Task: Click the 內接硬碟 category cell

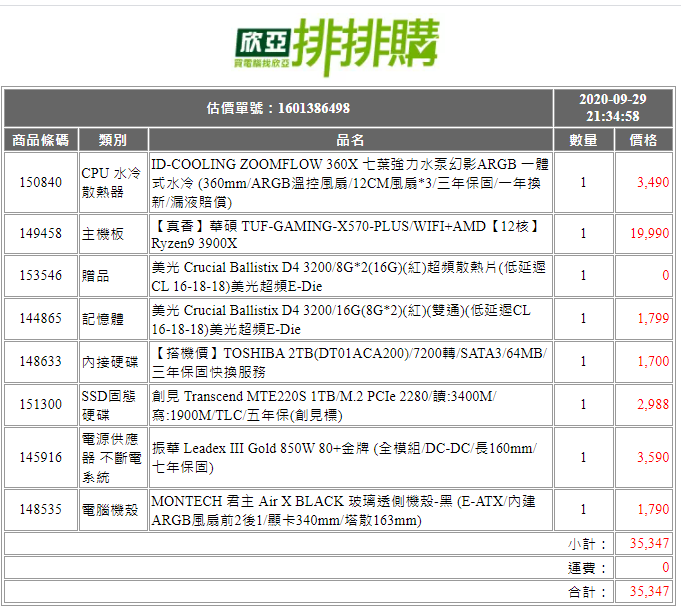Action: click(x=113, y=362)
